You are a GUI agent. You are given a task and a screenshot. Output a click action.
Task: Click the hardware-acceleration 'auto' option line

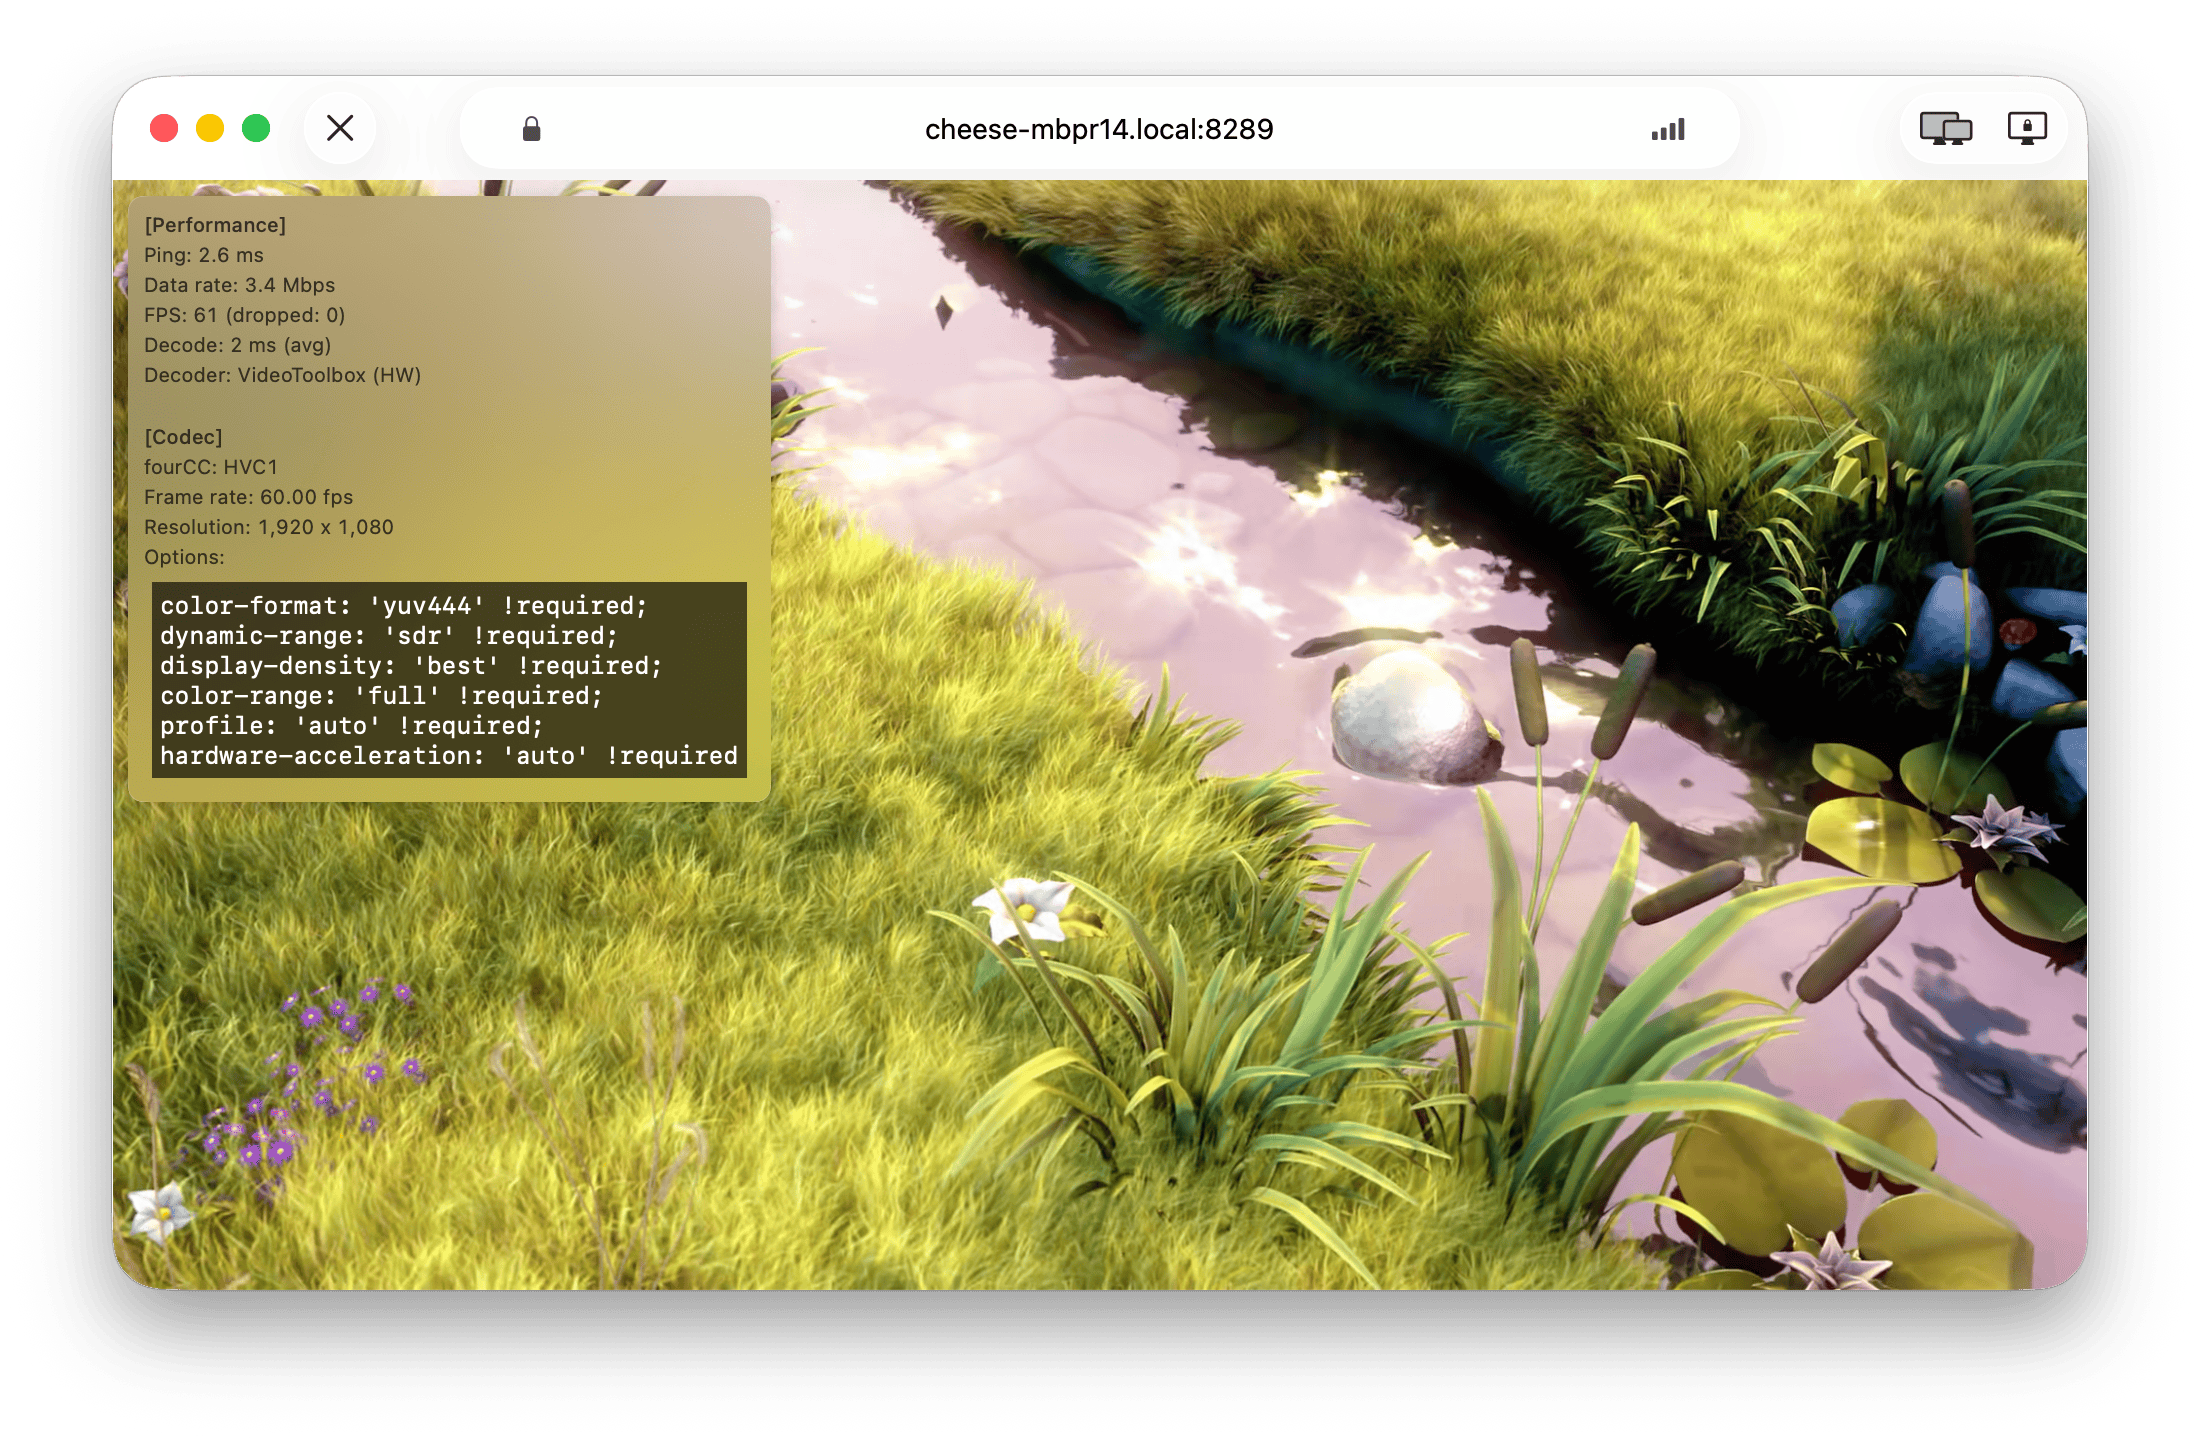tap(448, 756)
